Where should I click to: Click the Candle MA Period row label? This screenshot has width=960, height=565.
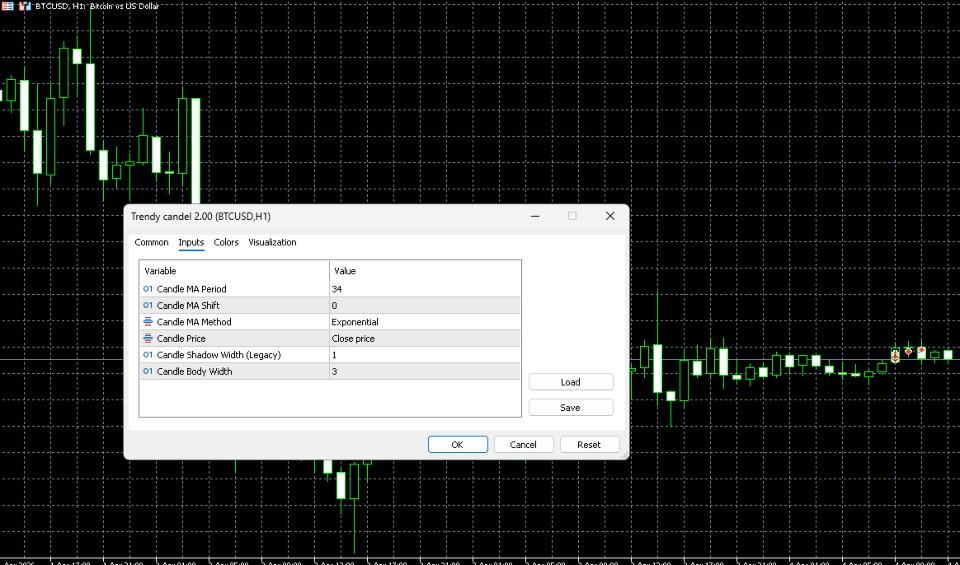192,289
